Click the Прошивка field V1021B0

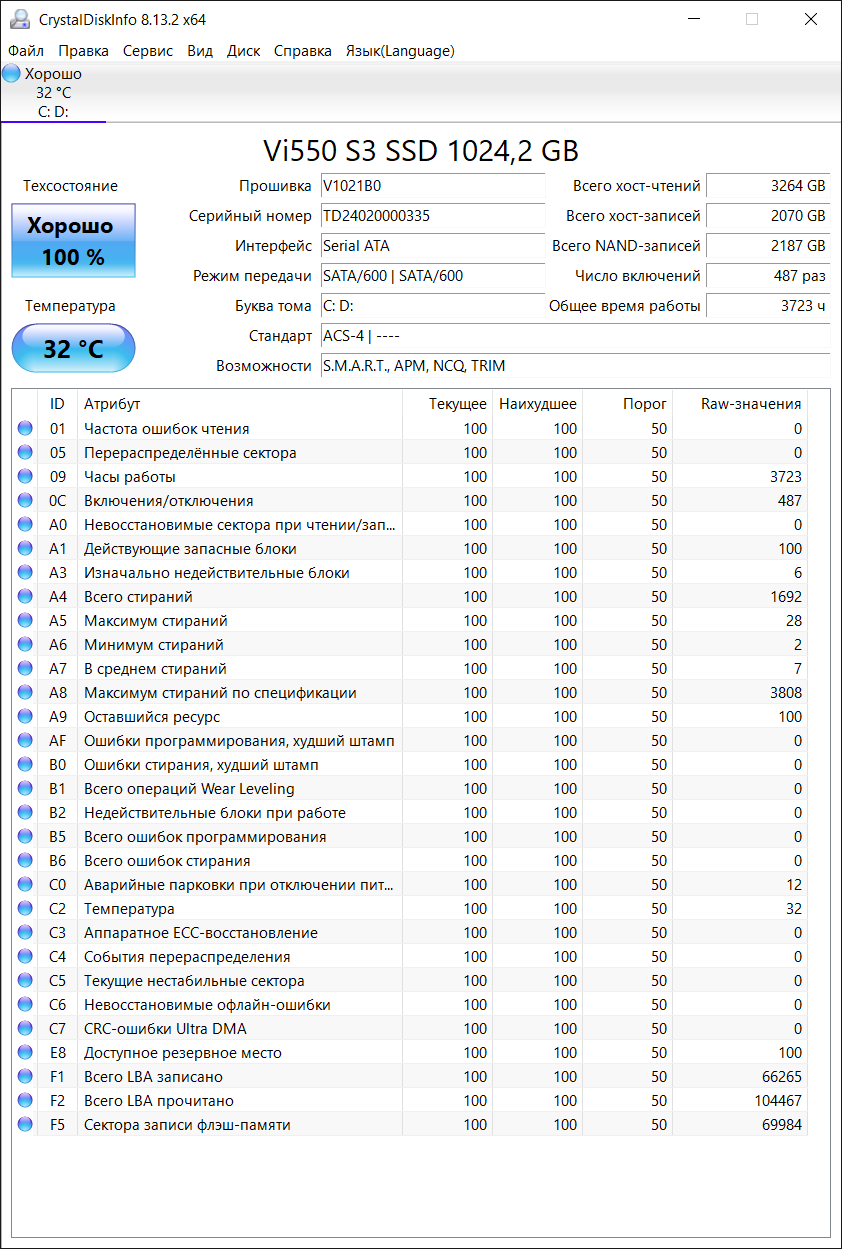pos(432,186)
